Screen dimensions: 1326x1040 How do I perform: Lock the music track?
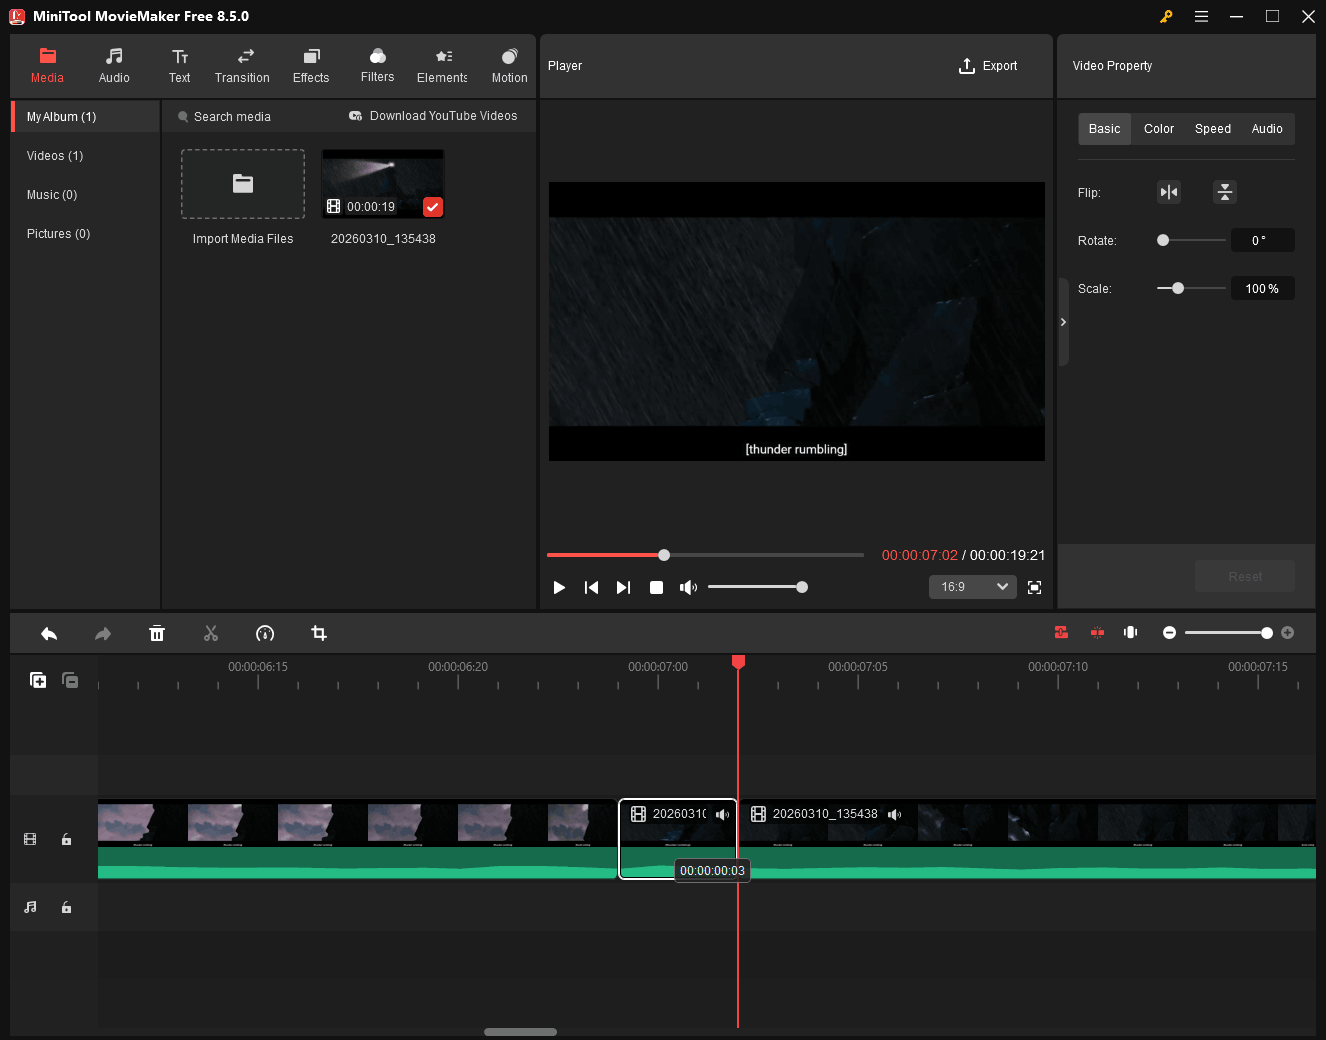click(x=66, y=907)
